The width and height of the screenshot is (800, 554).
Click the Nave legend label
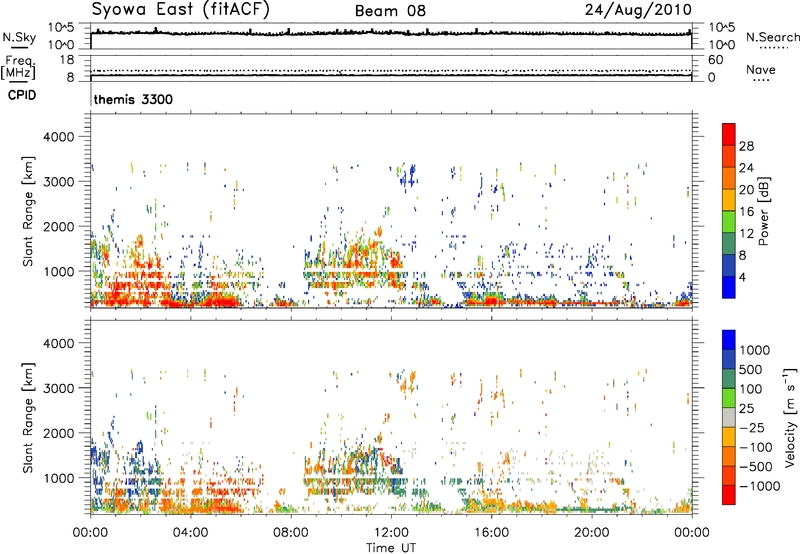pos(761,69)
